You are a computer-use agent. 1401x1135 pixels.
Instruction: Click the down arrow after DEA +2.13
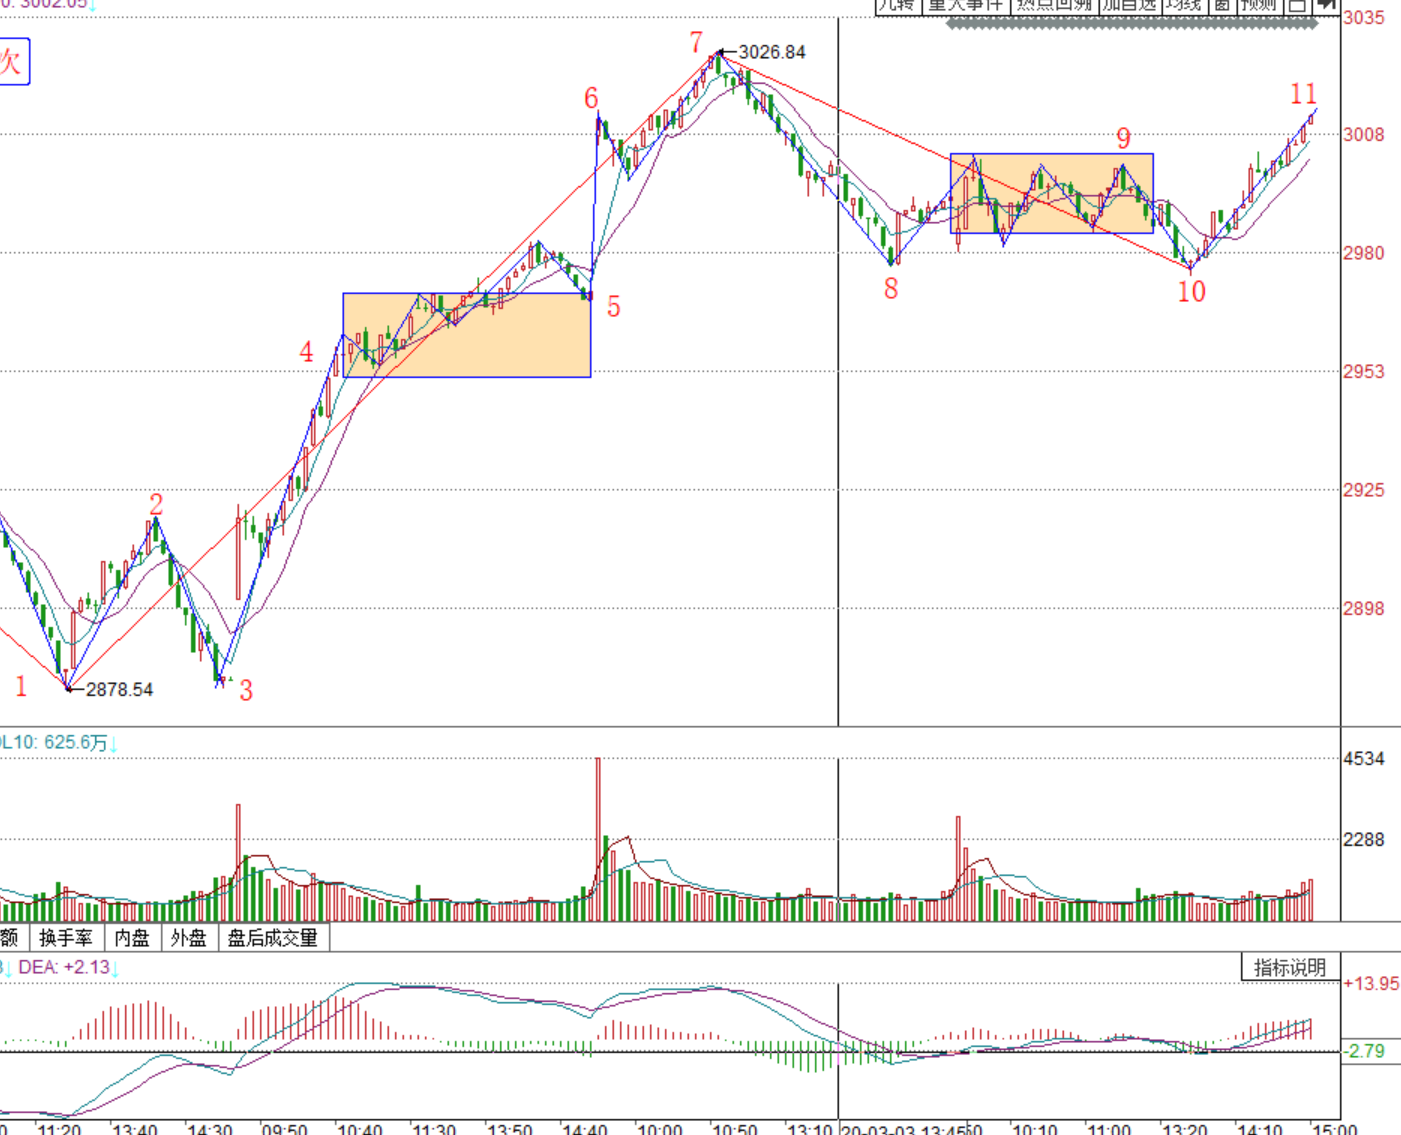pyautogui.click(x=115, y=968)
